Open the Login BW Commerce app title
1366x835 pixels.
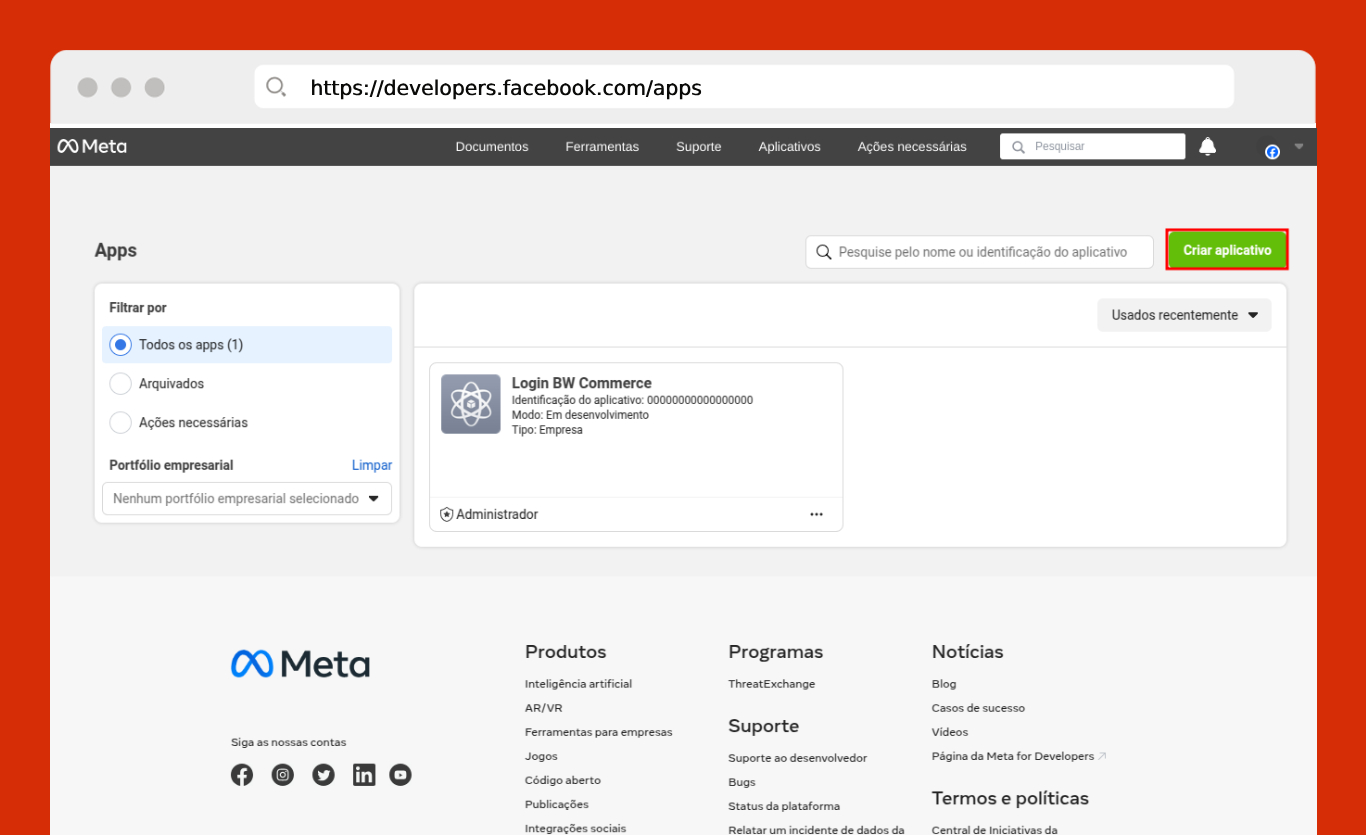pyautogui.click(x=581, y=383)
